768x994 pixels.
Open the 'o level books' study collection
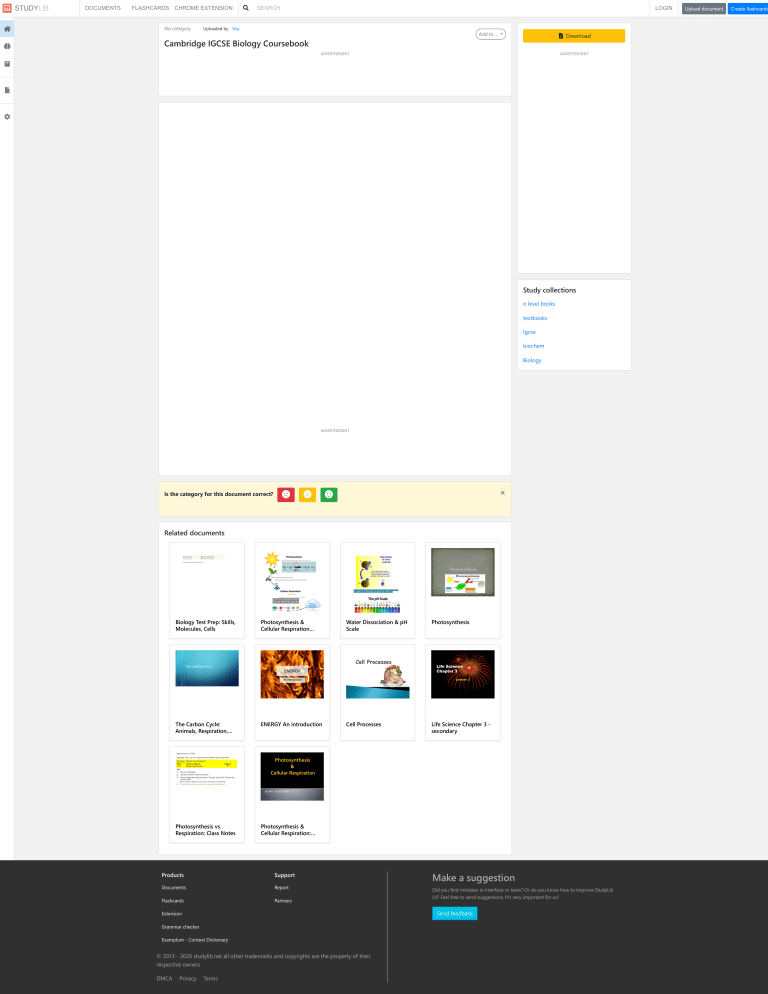(x=539, y=304)
